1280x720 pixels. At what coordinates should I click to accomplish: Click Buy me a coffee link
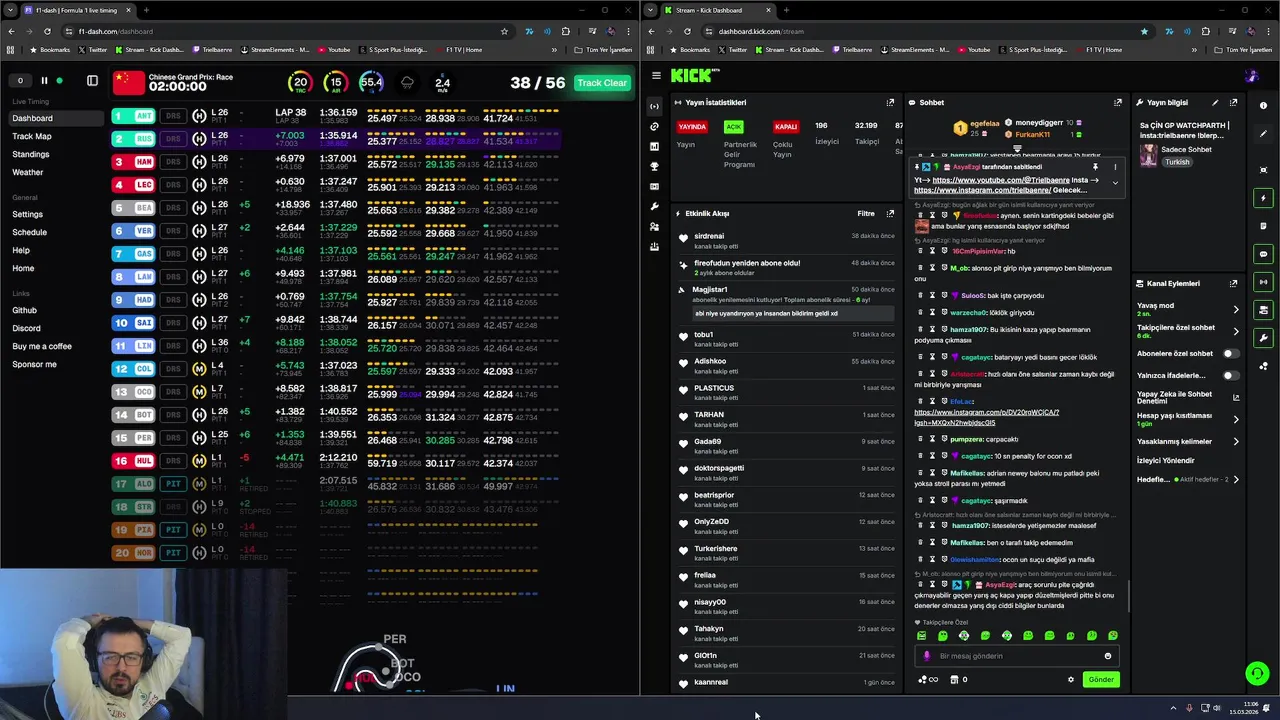pyautogui.click(x=42, y=346)
